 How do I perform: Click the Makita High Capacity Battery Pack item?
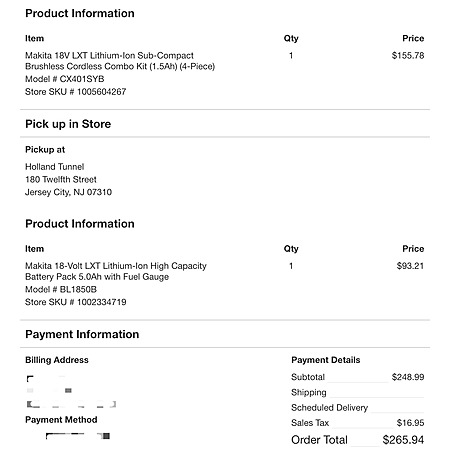pos(116,271)
